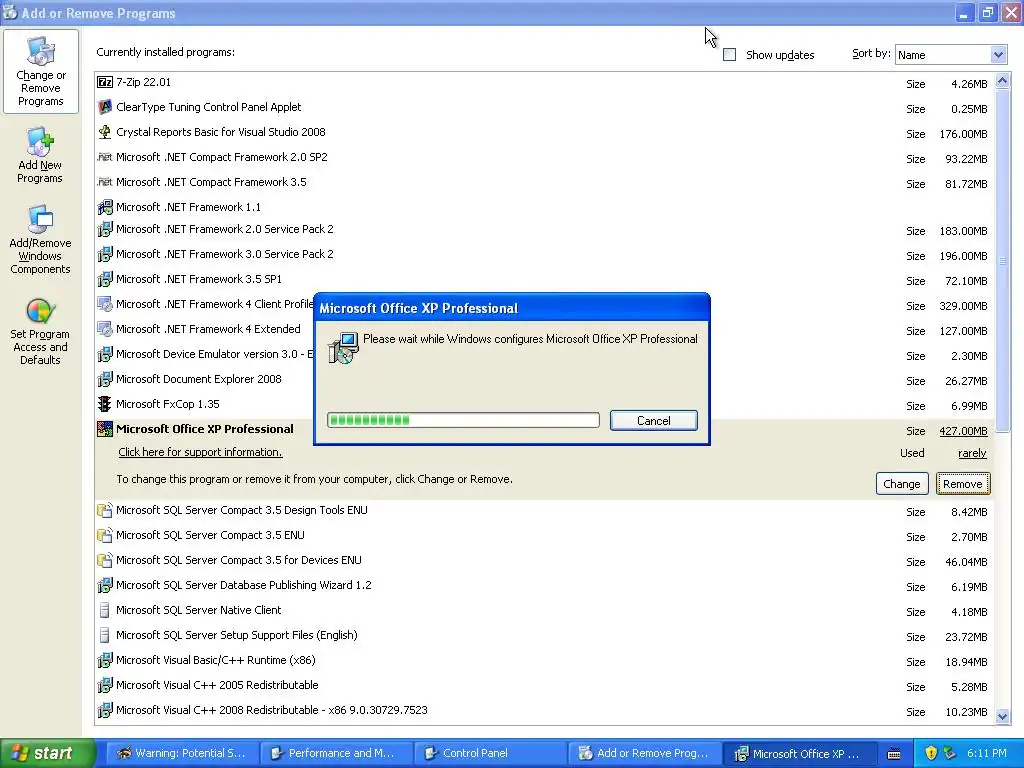
Task: Toggle the Show updates checkbox
Action: coord(729,55)
